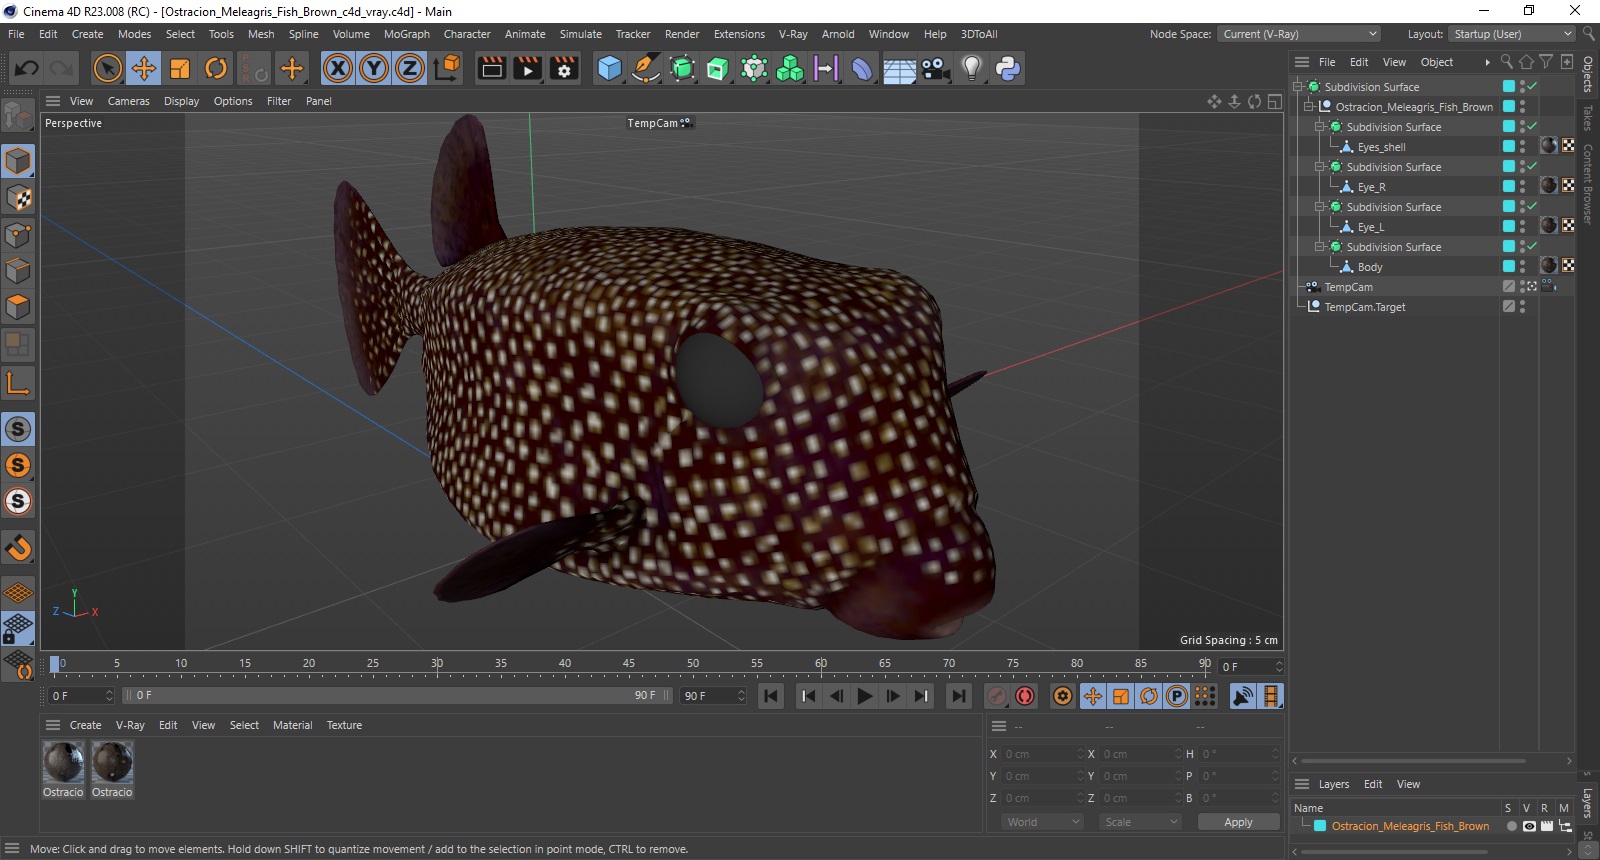Open Scale mode dropdown

1140,822
